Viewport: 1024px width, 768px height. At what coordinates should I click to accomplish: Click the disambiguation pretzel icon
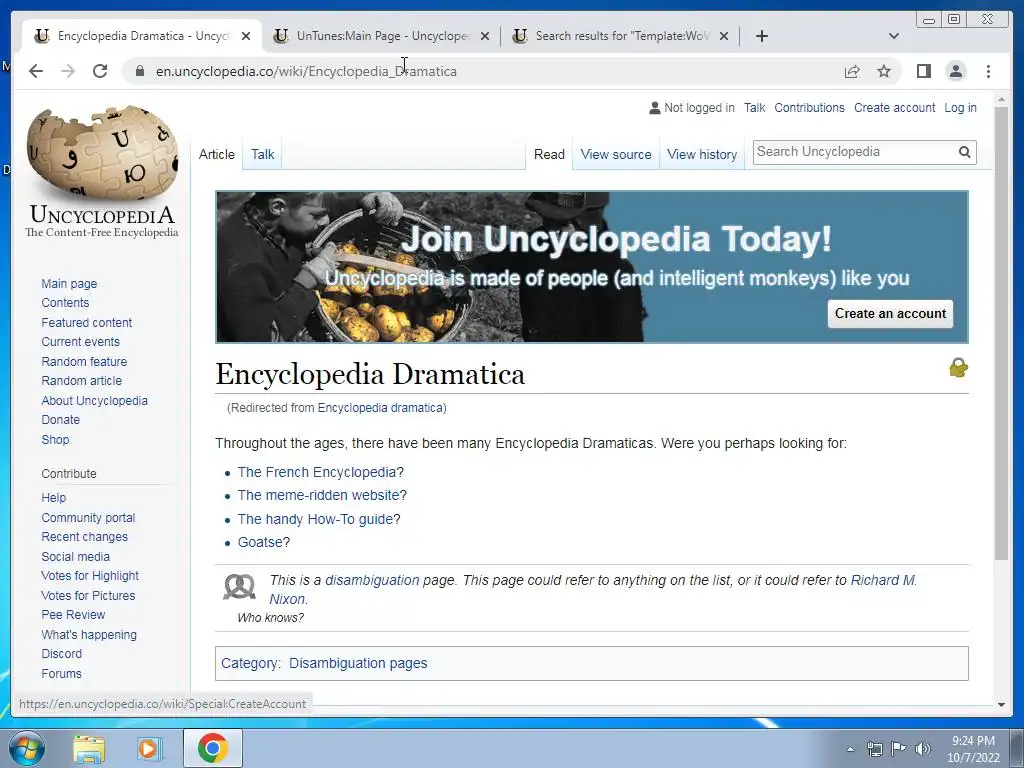point(239,586)
